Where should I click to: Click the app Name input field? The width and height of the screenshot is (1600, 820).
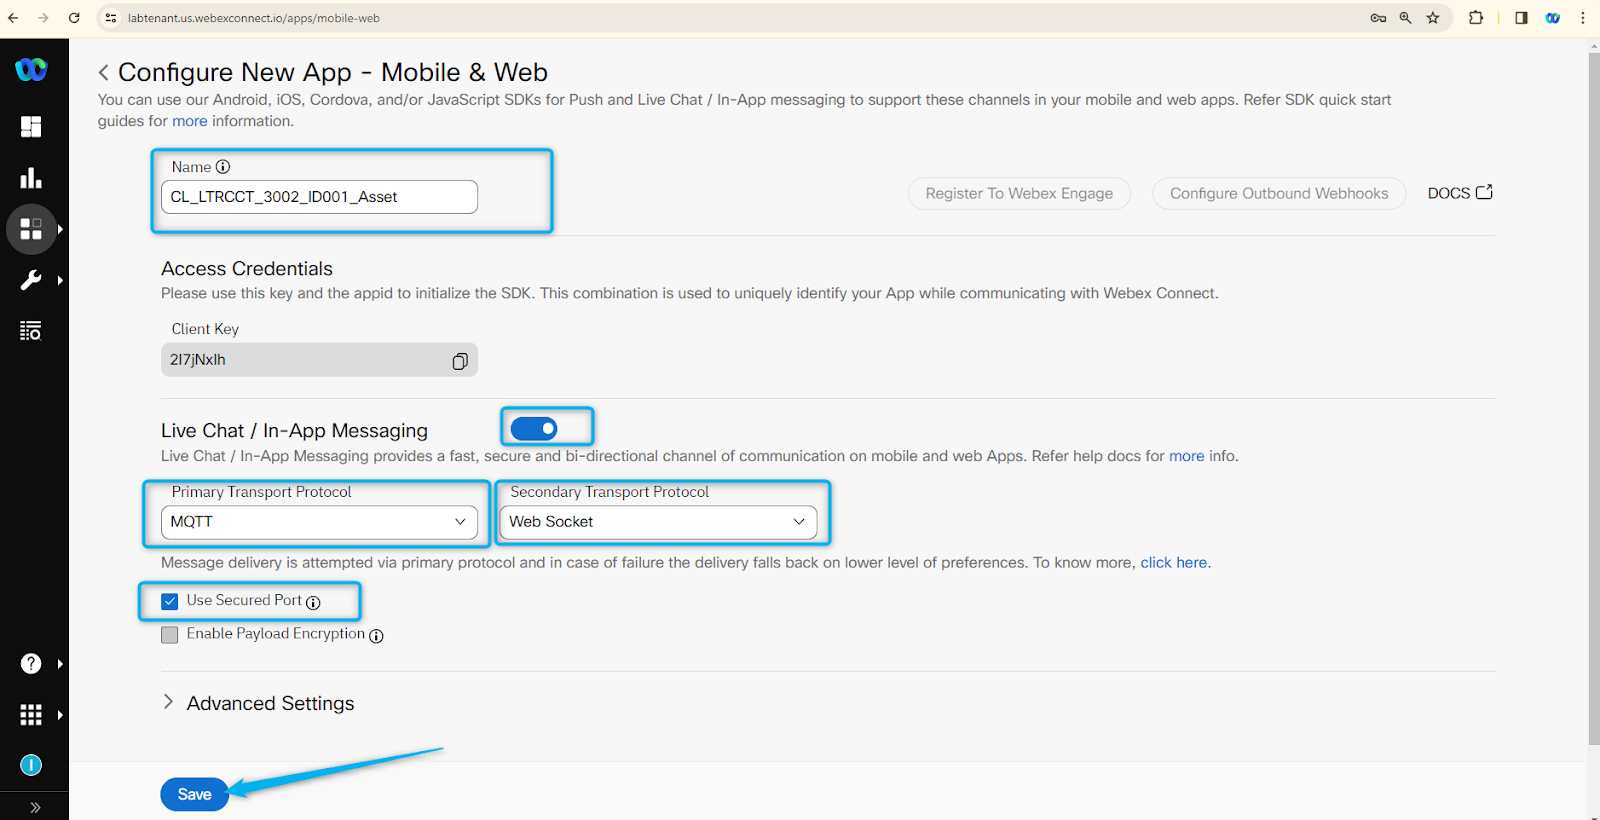point(319,197)
